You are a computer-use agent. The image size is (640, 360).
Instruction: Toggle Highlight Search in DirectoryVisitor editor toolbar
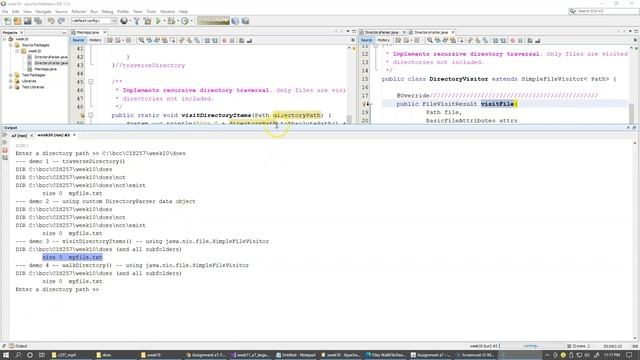point(453,40)
